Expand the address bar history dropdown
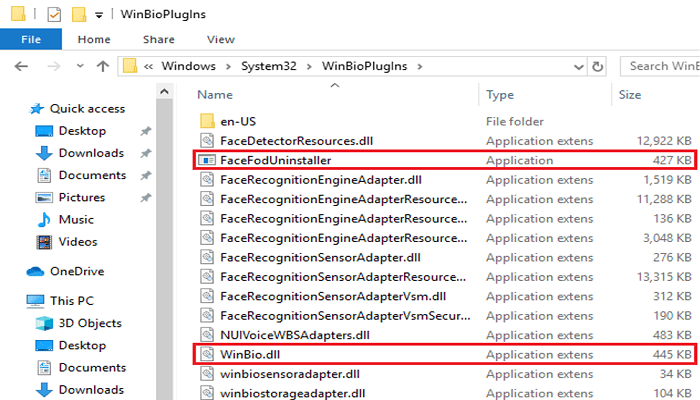This screenshot has height=400, width=700. [x=579, y=67]
